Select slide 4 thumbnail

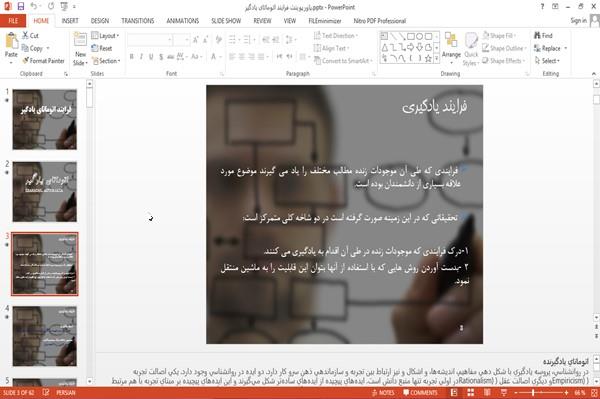coord(45,336)
